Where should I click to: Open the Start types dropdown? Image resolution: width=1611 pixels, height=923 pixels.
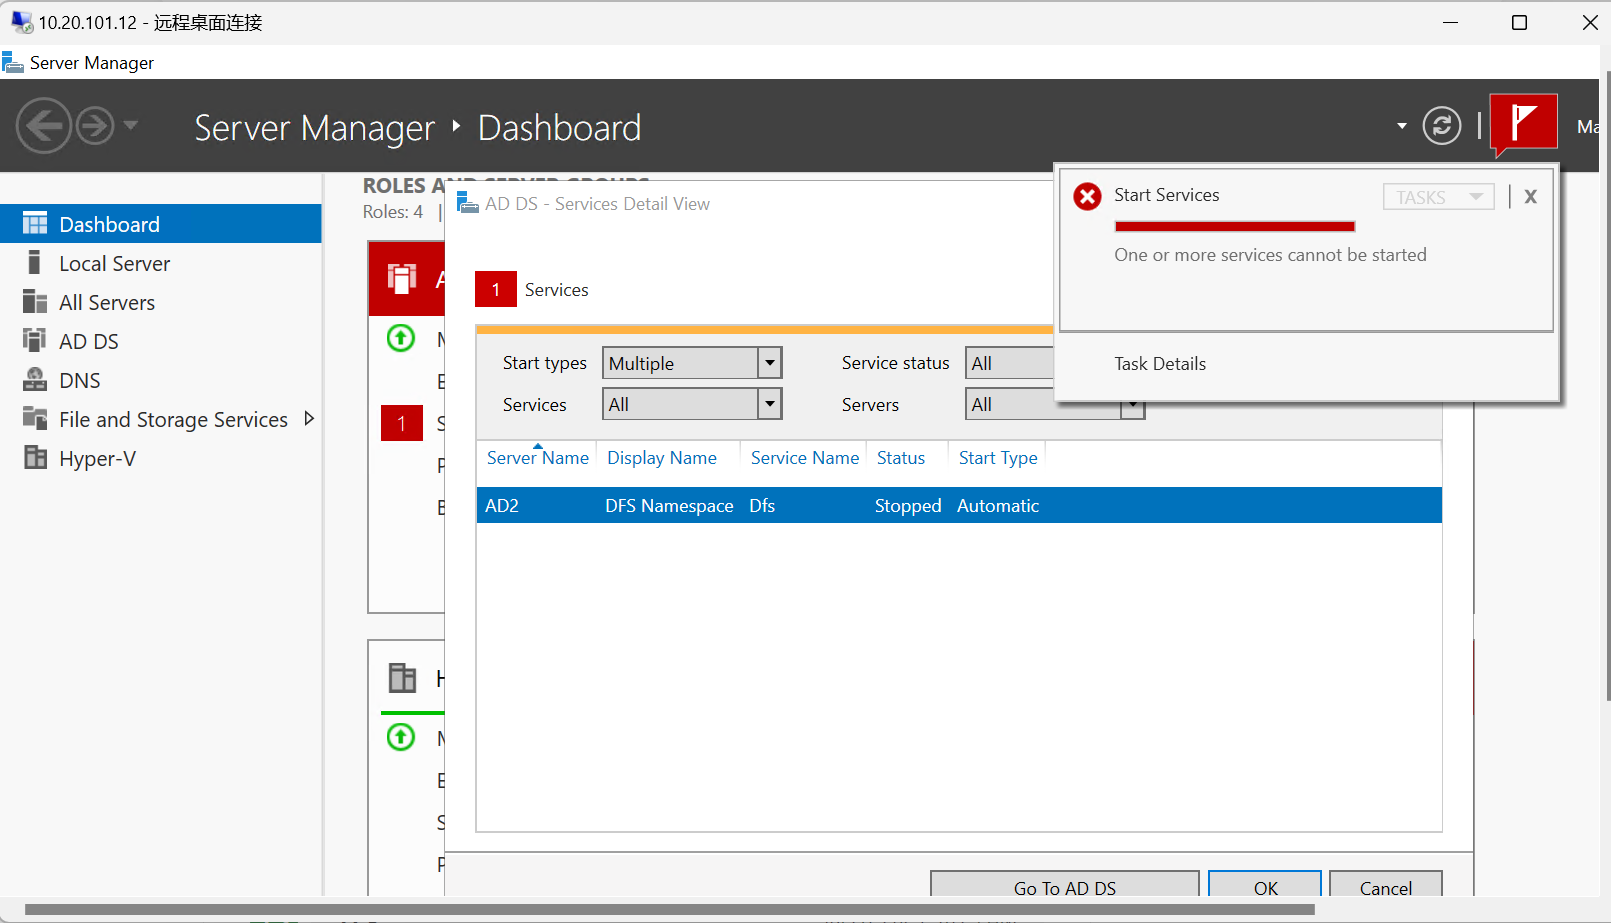coord(692,363)
